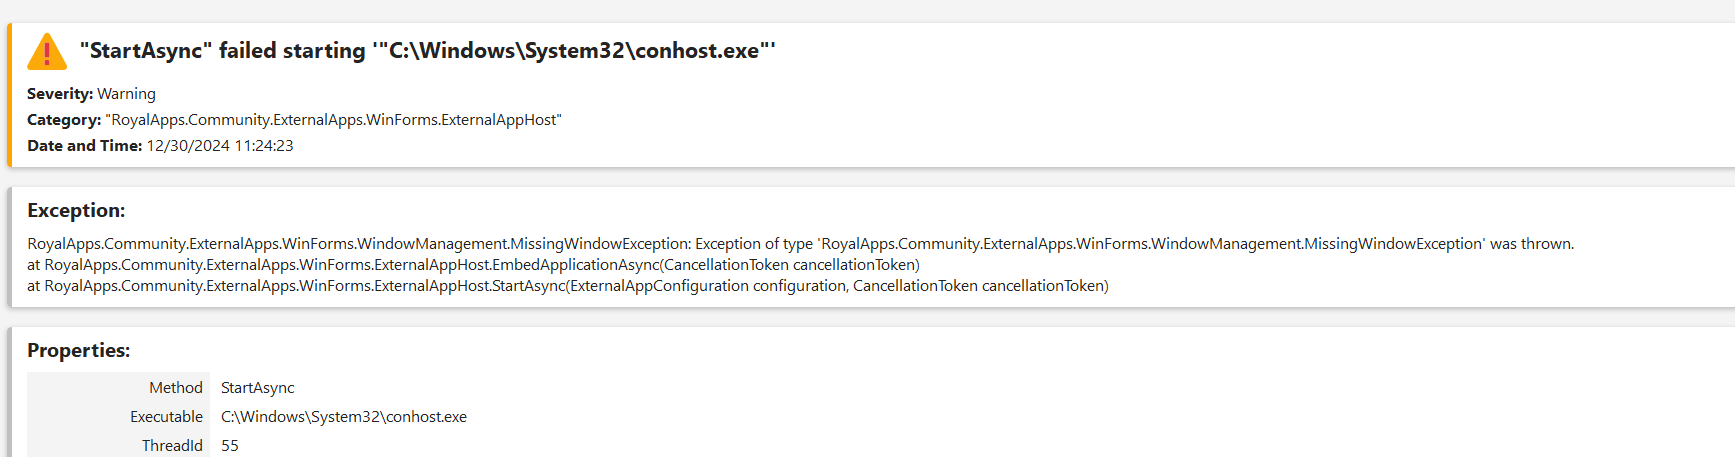This screenshot has width=1735, height=457.
Task: Click the Severity label
Action: click(60, 94)
